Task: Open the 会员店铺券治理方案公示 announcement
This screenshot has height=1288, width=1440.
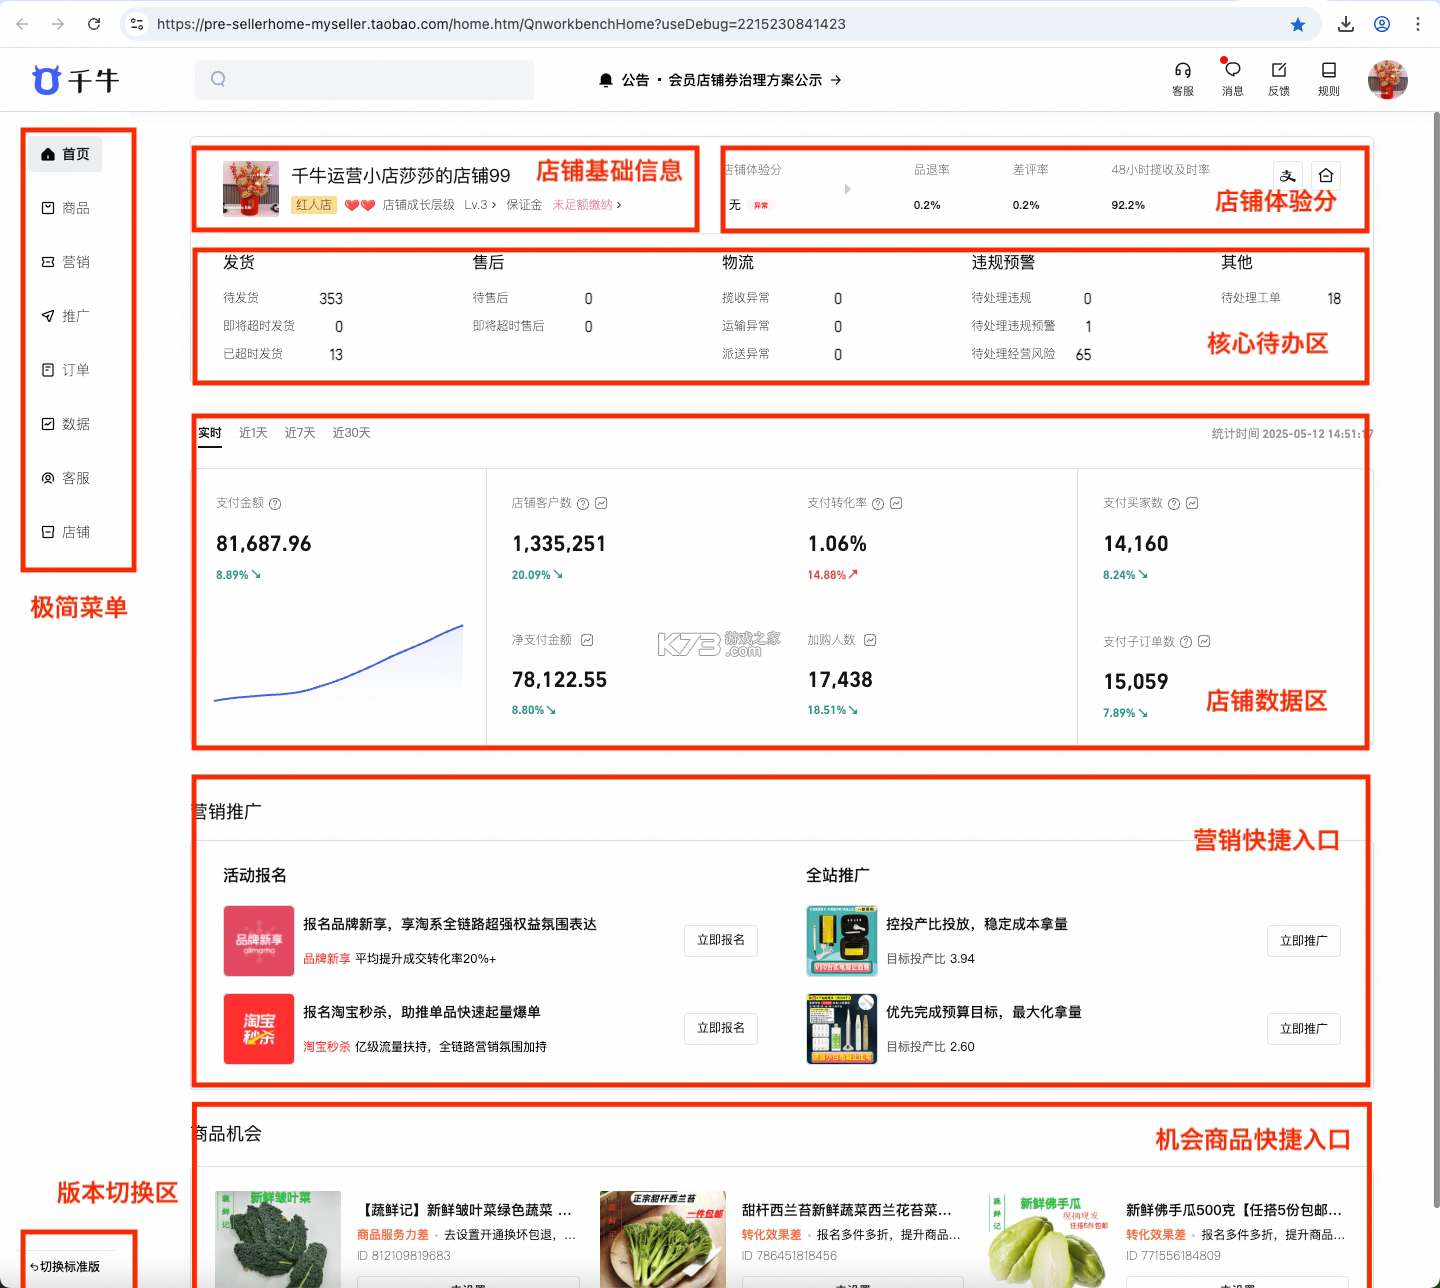Action: pyautogui.click(x=755, y=80)
